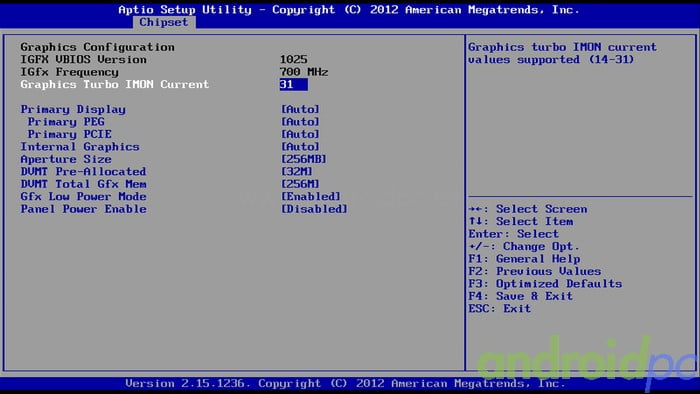Select the Primary PEG setting label
Image resolution: width=700 pixels, height=394 pixels.
tap(66, 122)
